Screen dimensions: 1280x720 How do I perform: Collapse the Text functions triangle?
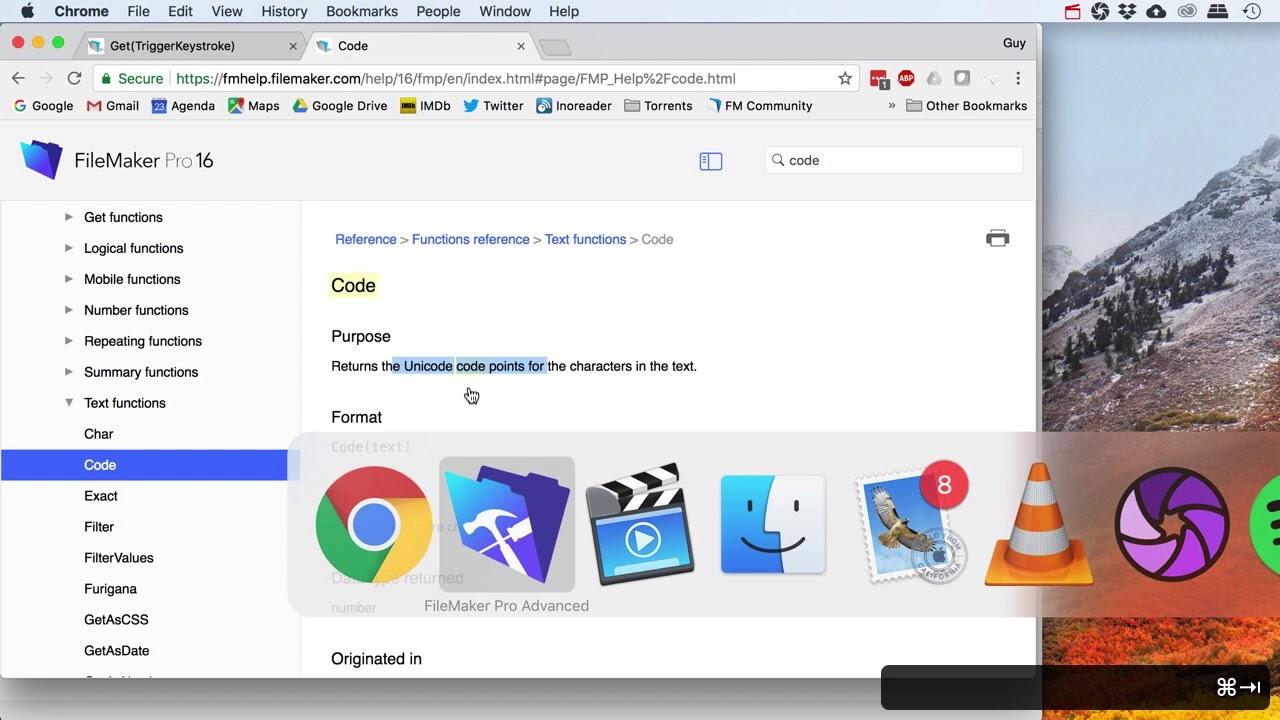click(69, 403)
